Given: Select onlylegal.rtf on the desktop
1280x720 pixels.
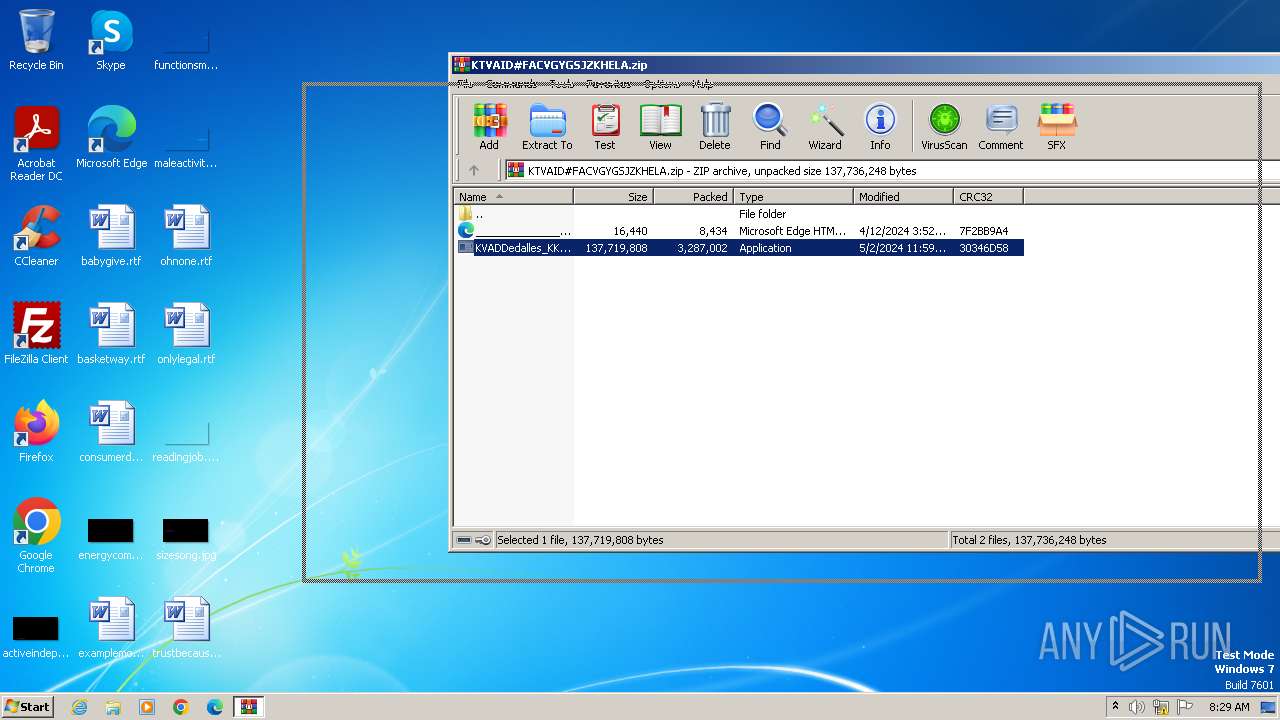Looking at the screenshot, I should pyautogui.click(x=186, y=334).
